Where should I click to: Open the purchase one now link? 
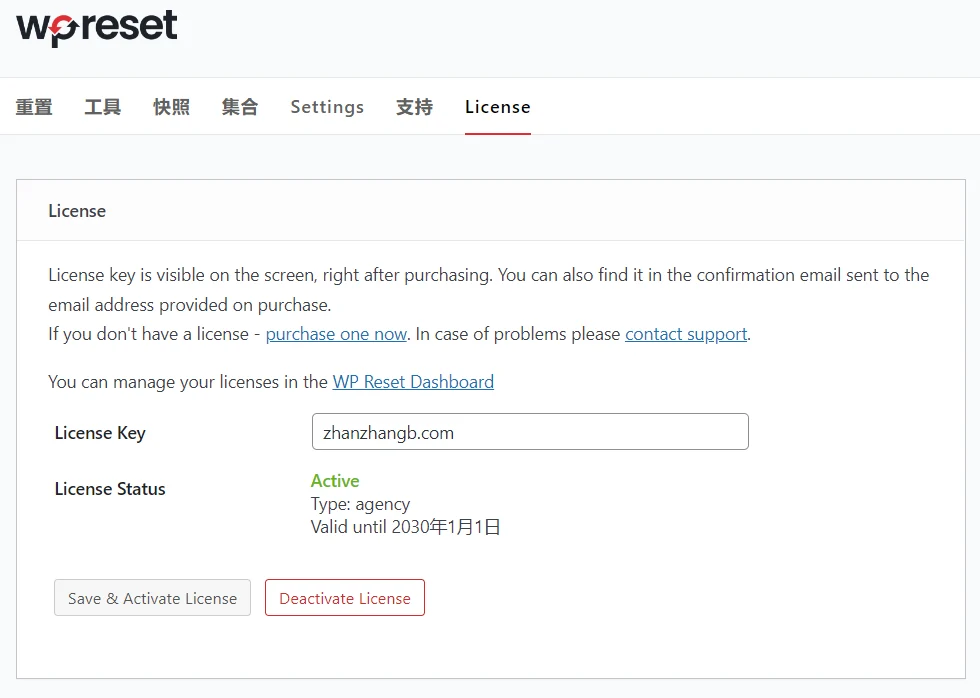336,333
